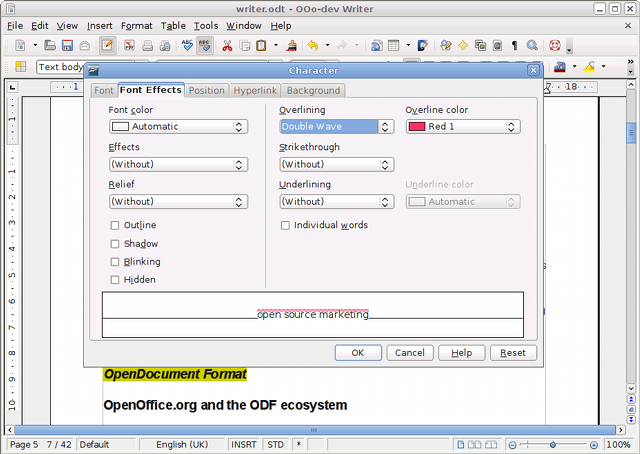
Task: Open Overline color Red 1 selector
Action: pos(462,127)
